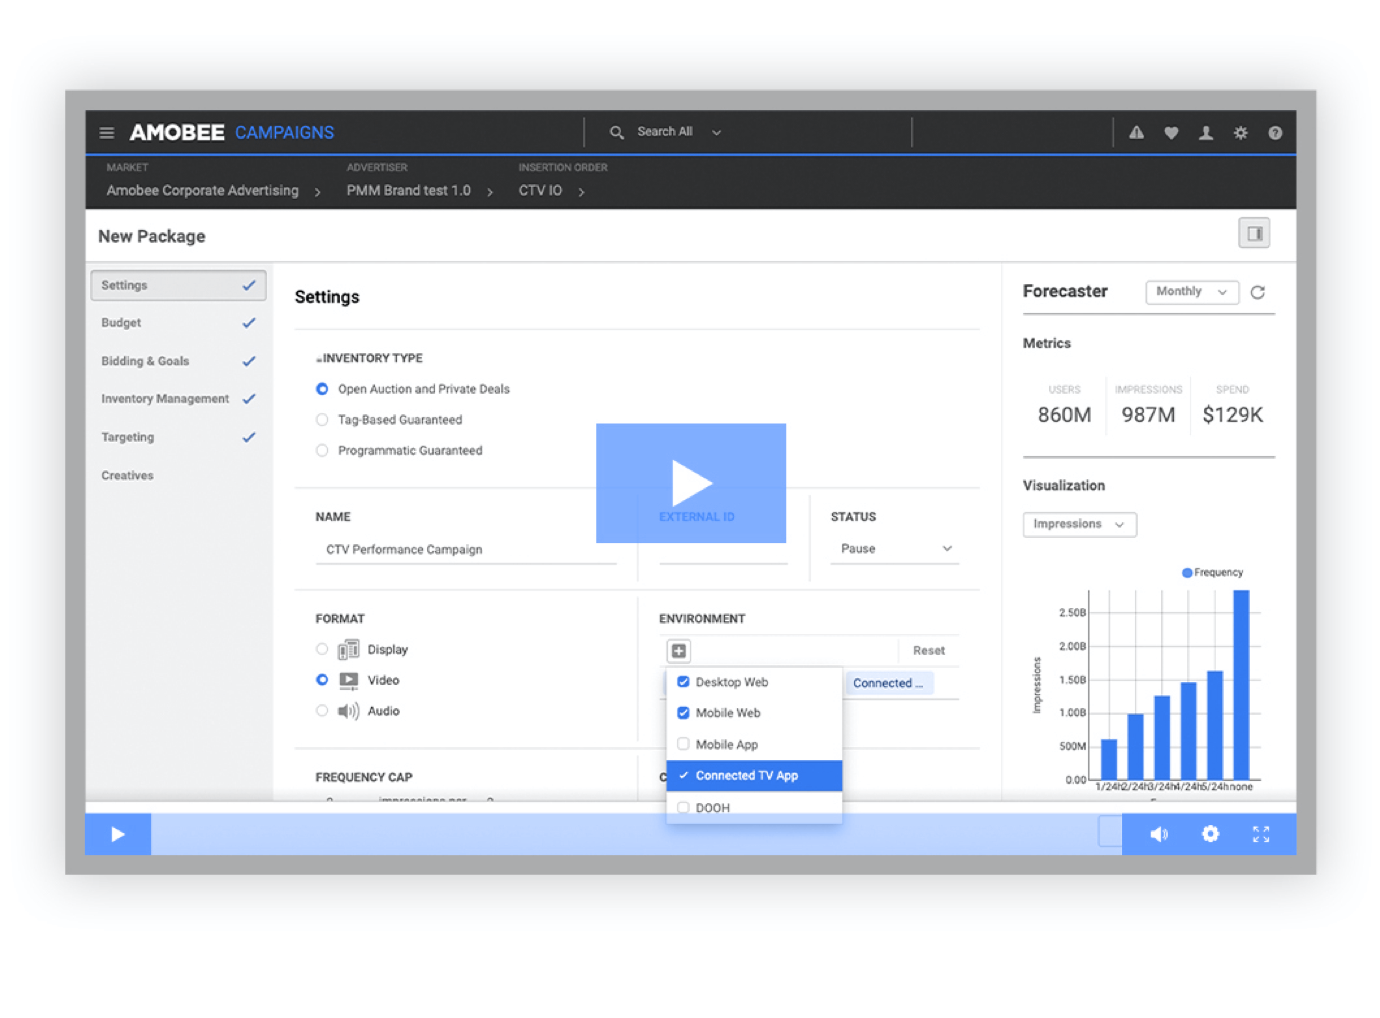Click the External ID input field

(723, 550)
